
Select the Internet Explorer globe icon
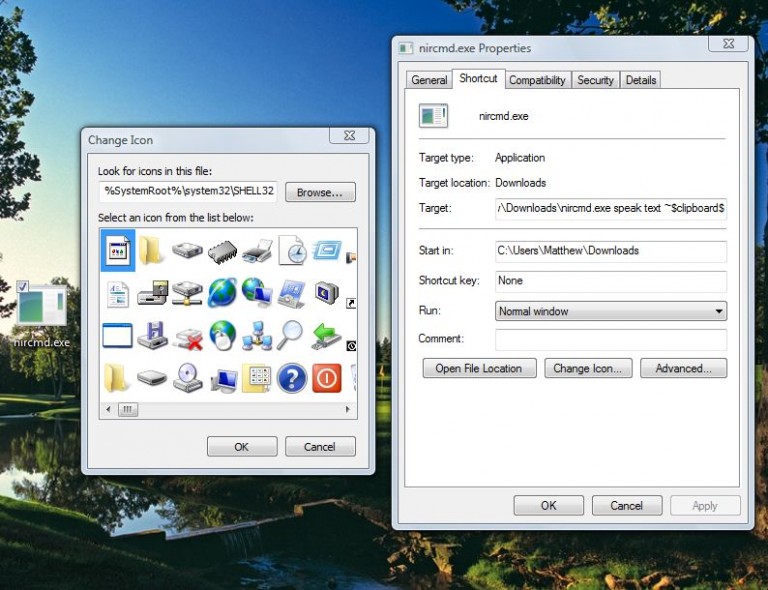(222, 293)
